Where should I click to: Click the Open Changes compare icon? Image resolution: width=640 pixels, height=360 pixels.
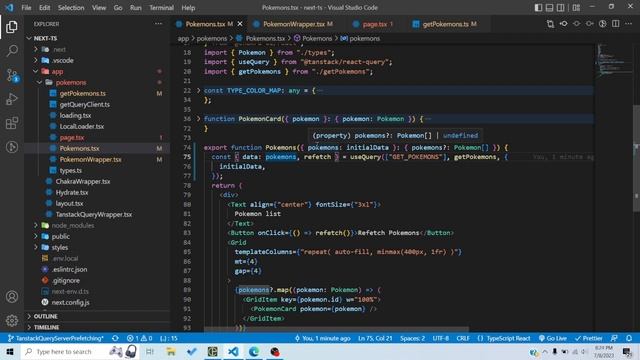tap(550, 24)
